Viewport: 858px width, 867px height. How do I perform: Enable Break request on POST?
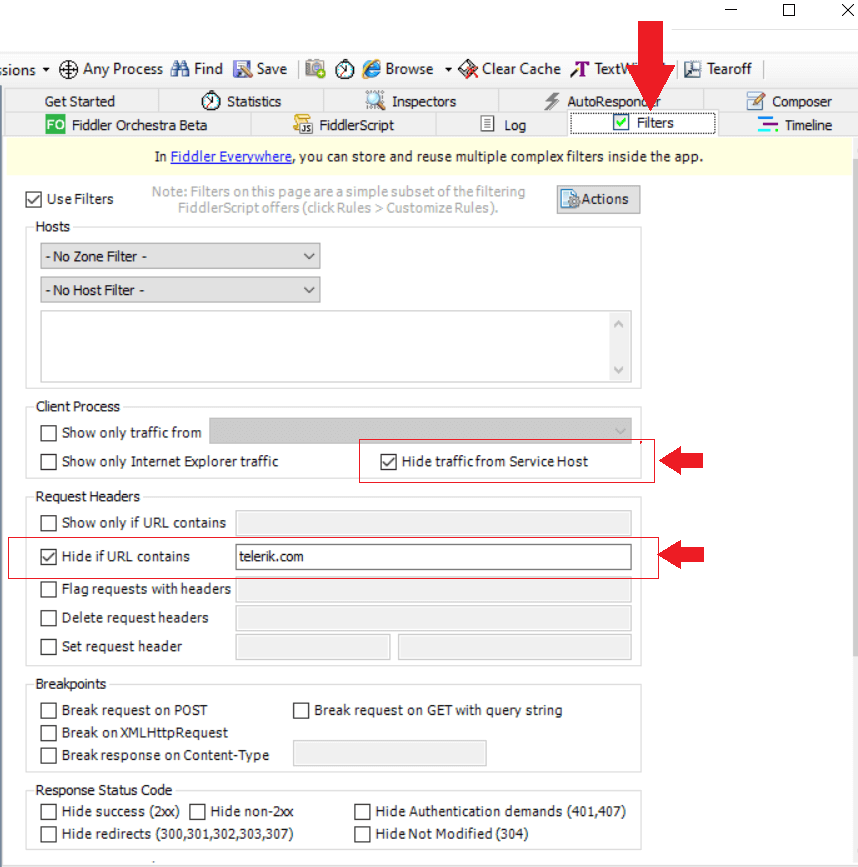[x=47, y=710]
